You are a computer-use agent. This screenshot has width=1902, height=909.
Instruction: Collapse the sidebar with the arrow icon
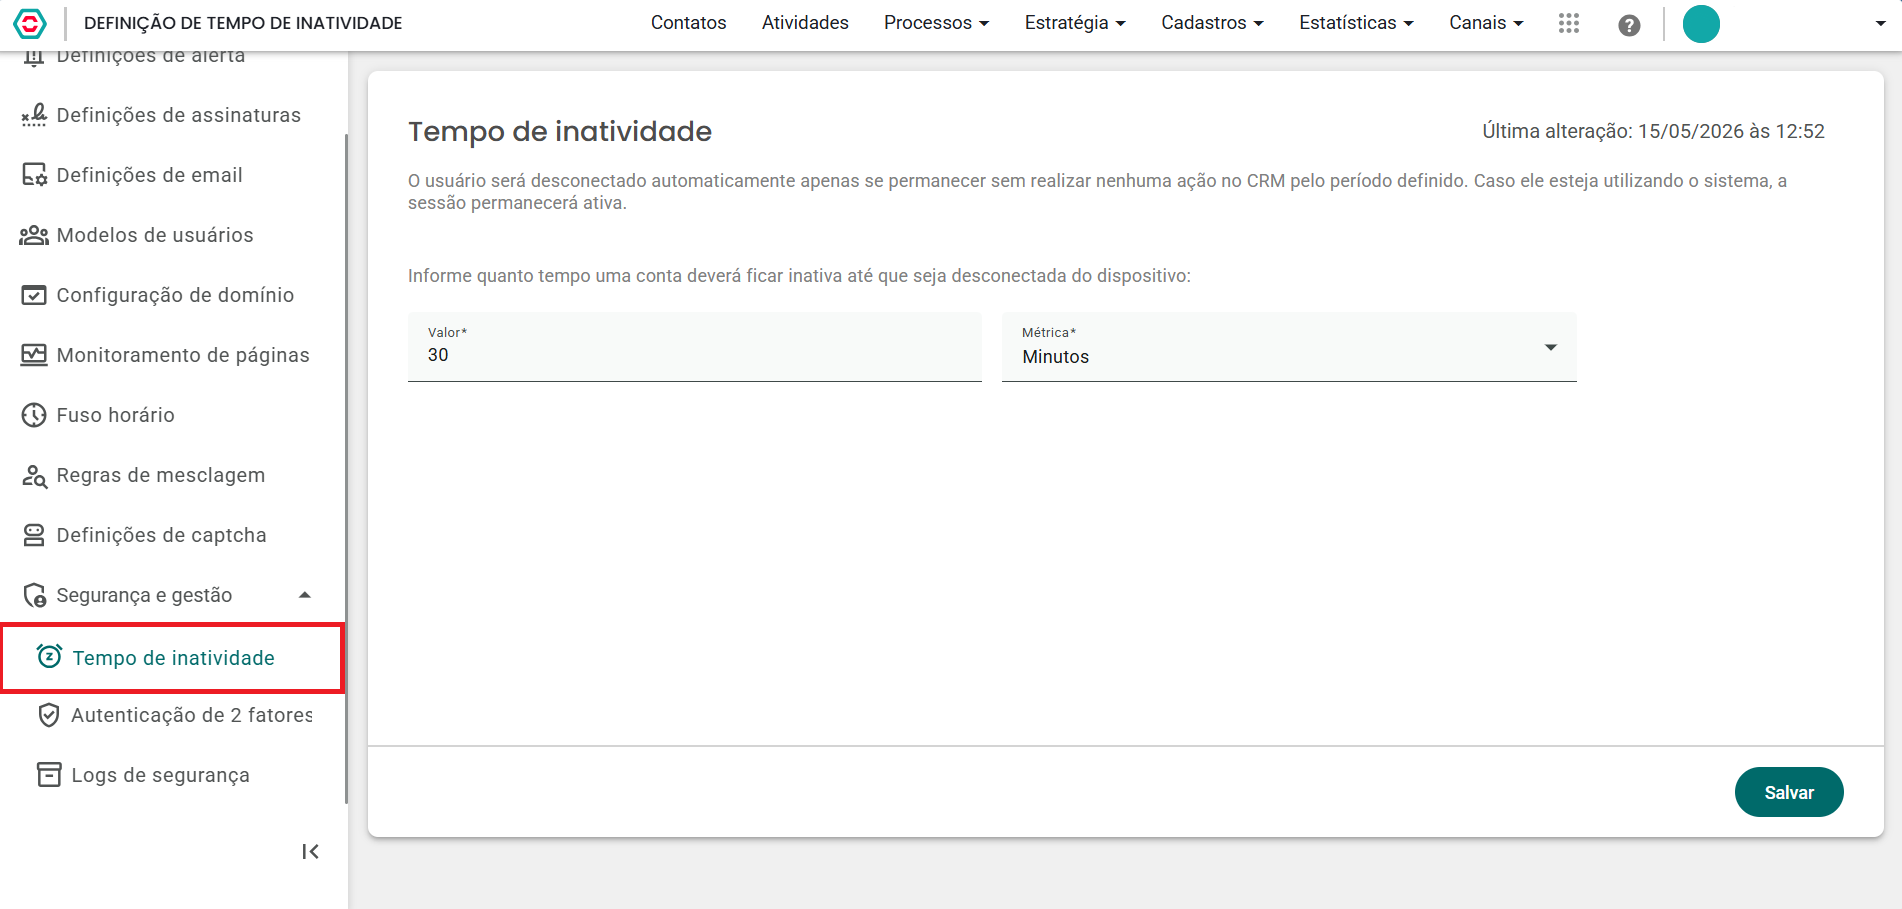tap(310, 852)
